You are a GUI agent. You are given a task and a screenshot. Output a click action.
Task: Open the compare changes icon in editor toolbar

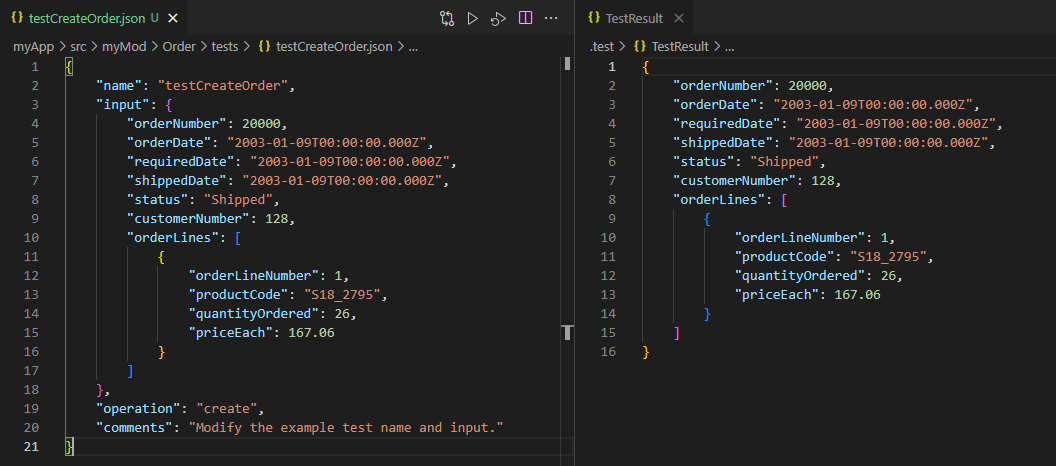click(447, 19)
